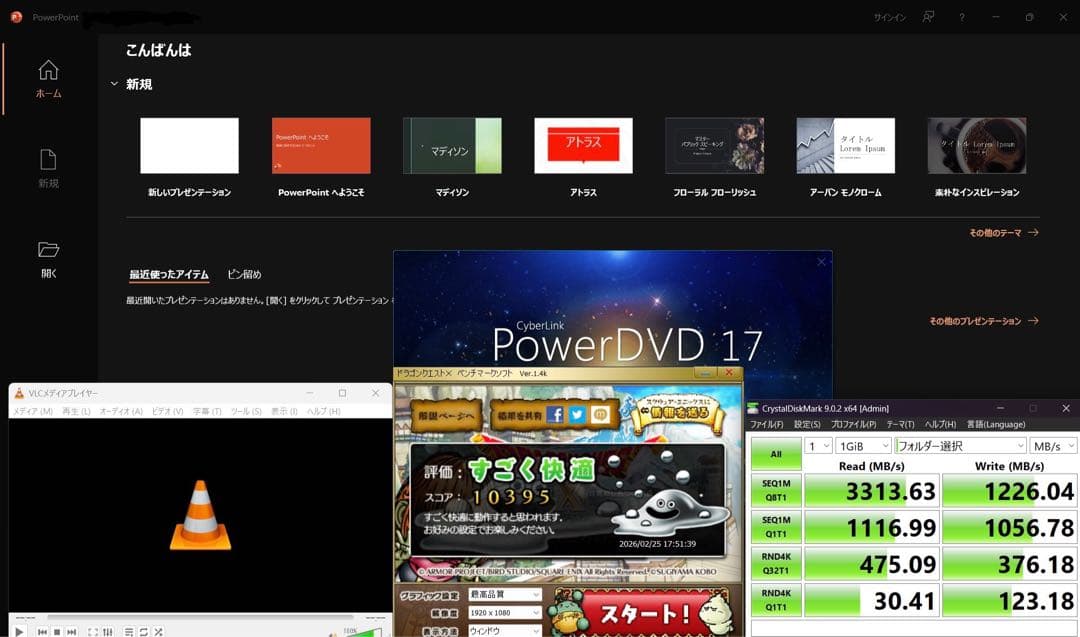Click VLC stop button
1080x637 pixels.
click(x=57, y=631)
